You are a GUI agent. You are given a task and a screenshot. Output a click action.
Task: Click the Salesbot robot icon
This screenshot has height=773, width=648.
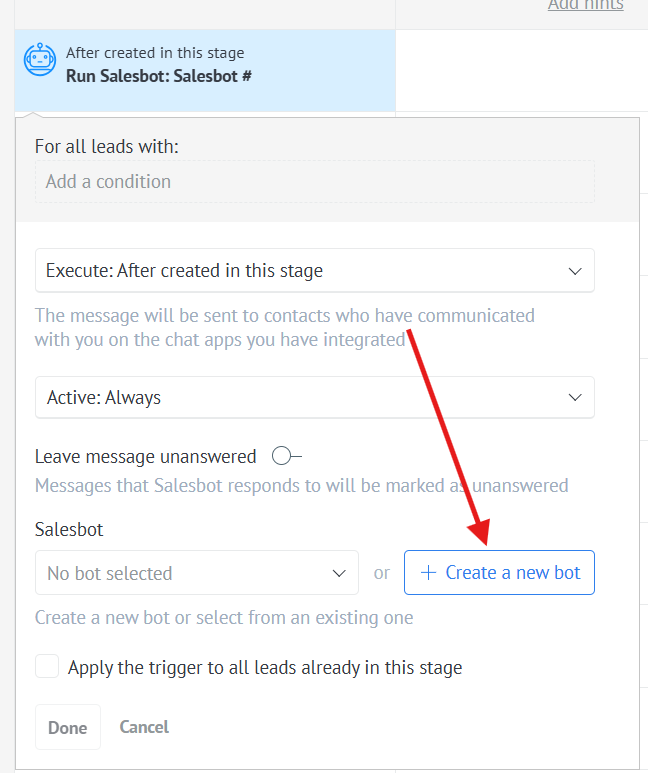(39, 60)
